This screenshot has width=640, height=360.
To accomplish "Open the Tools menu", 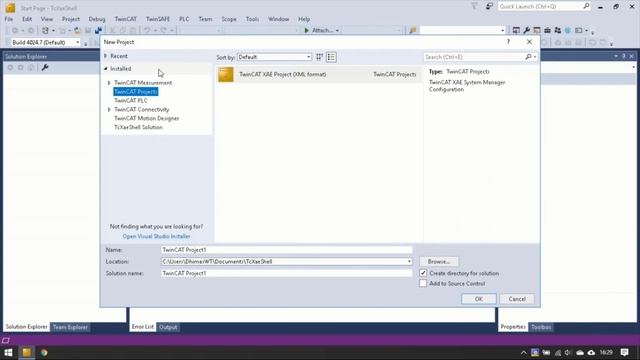I will 252,19.
